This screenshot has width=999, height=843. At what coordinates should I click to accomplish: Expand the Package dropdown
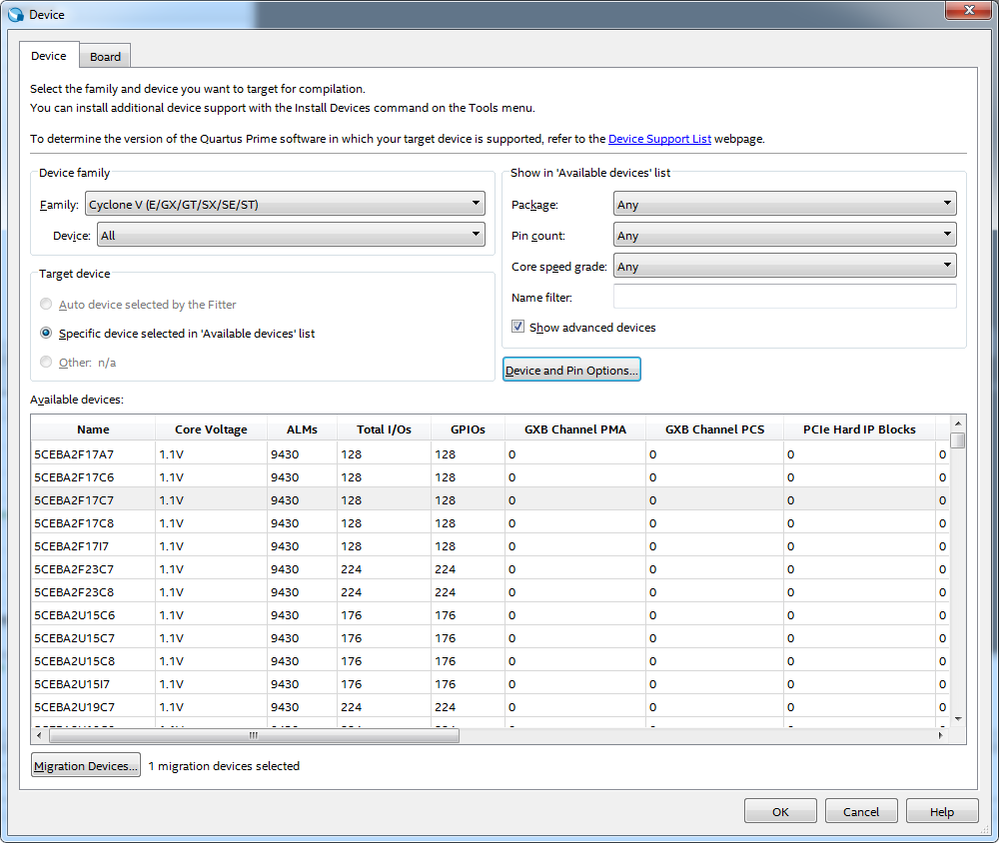coord(784,205)
